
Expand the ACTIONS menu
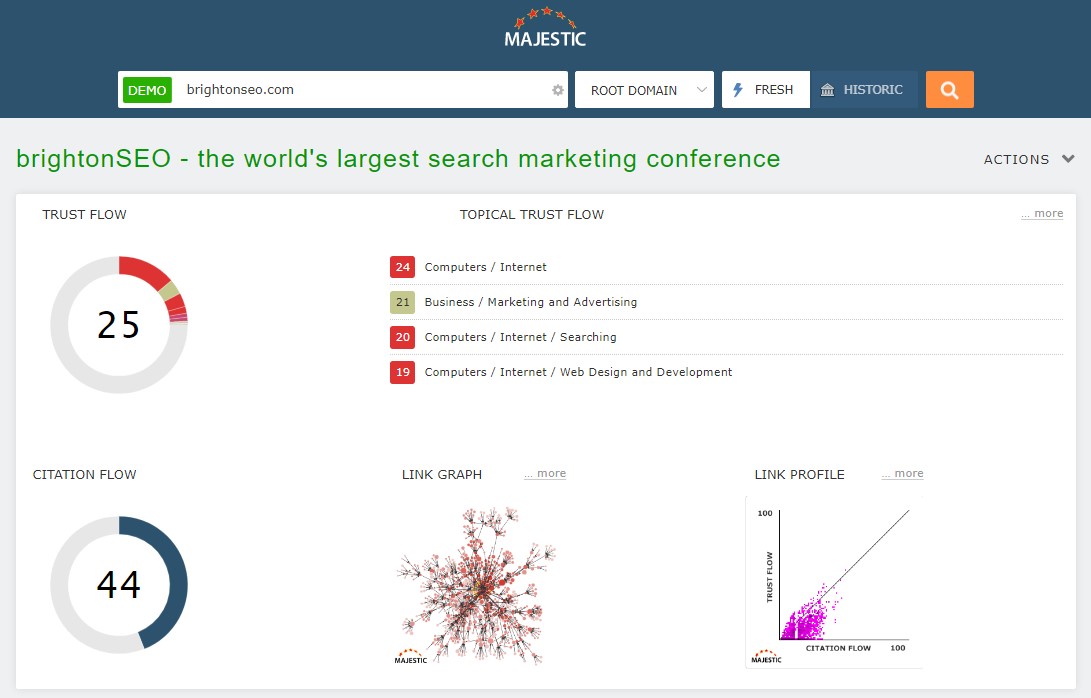1029,159
